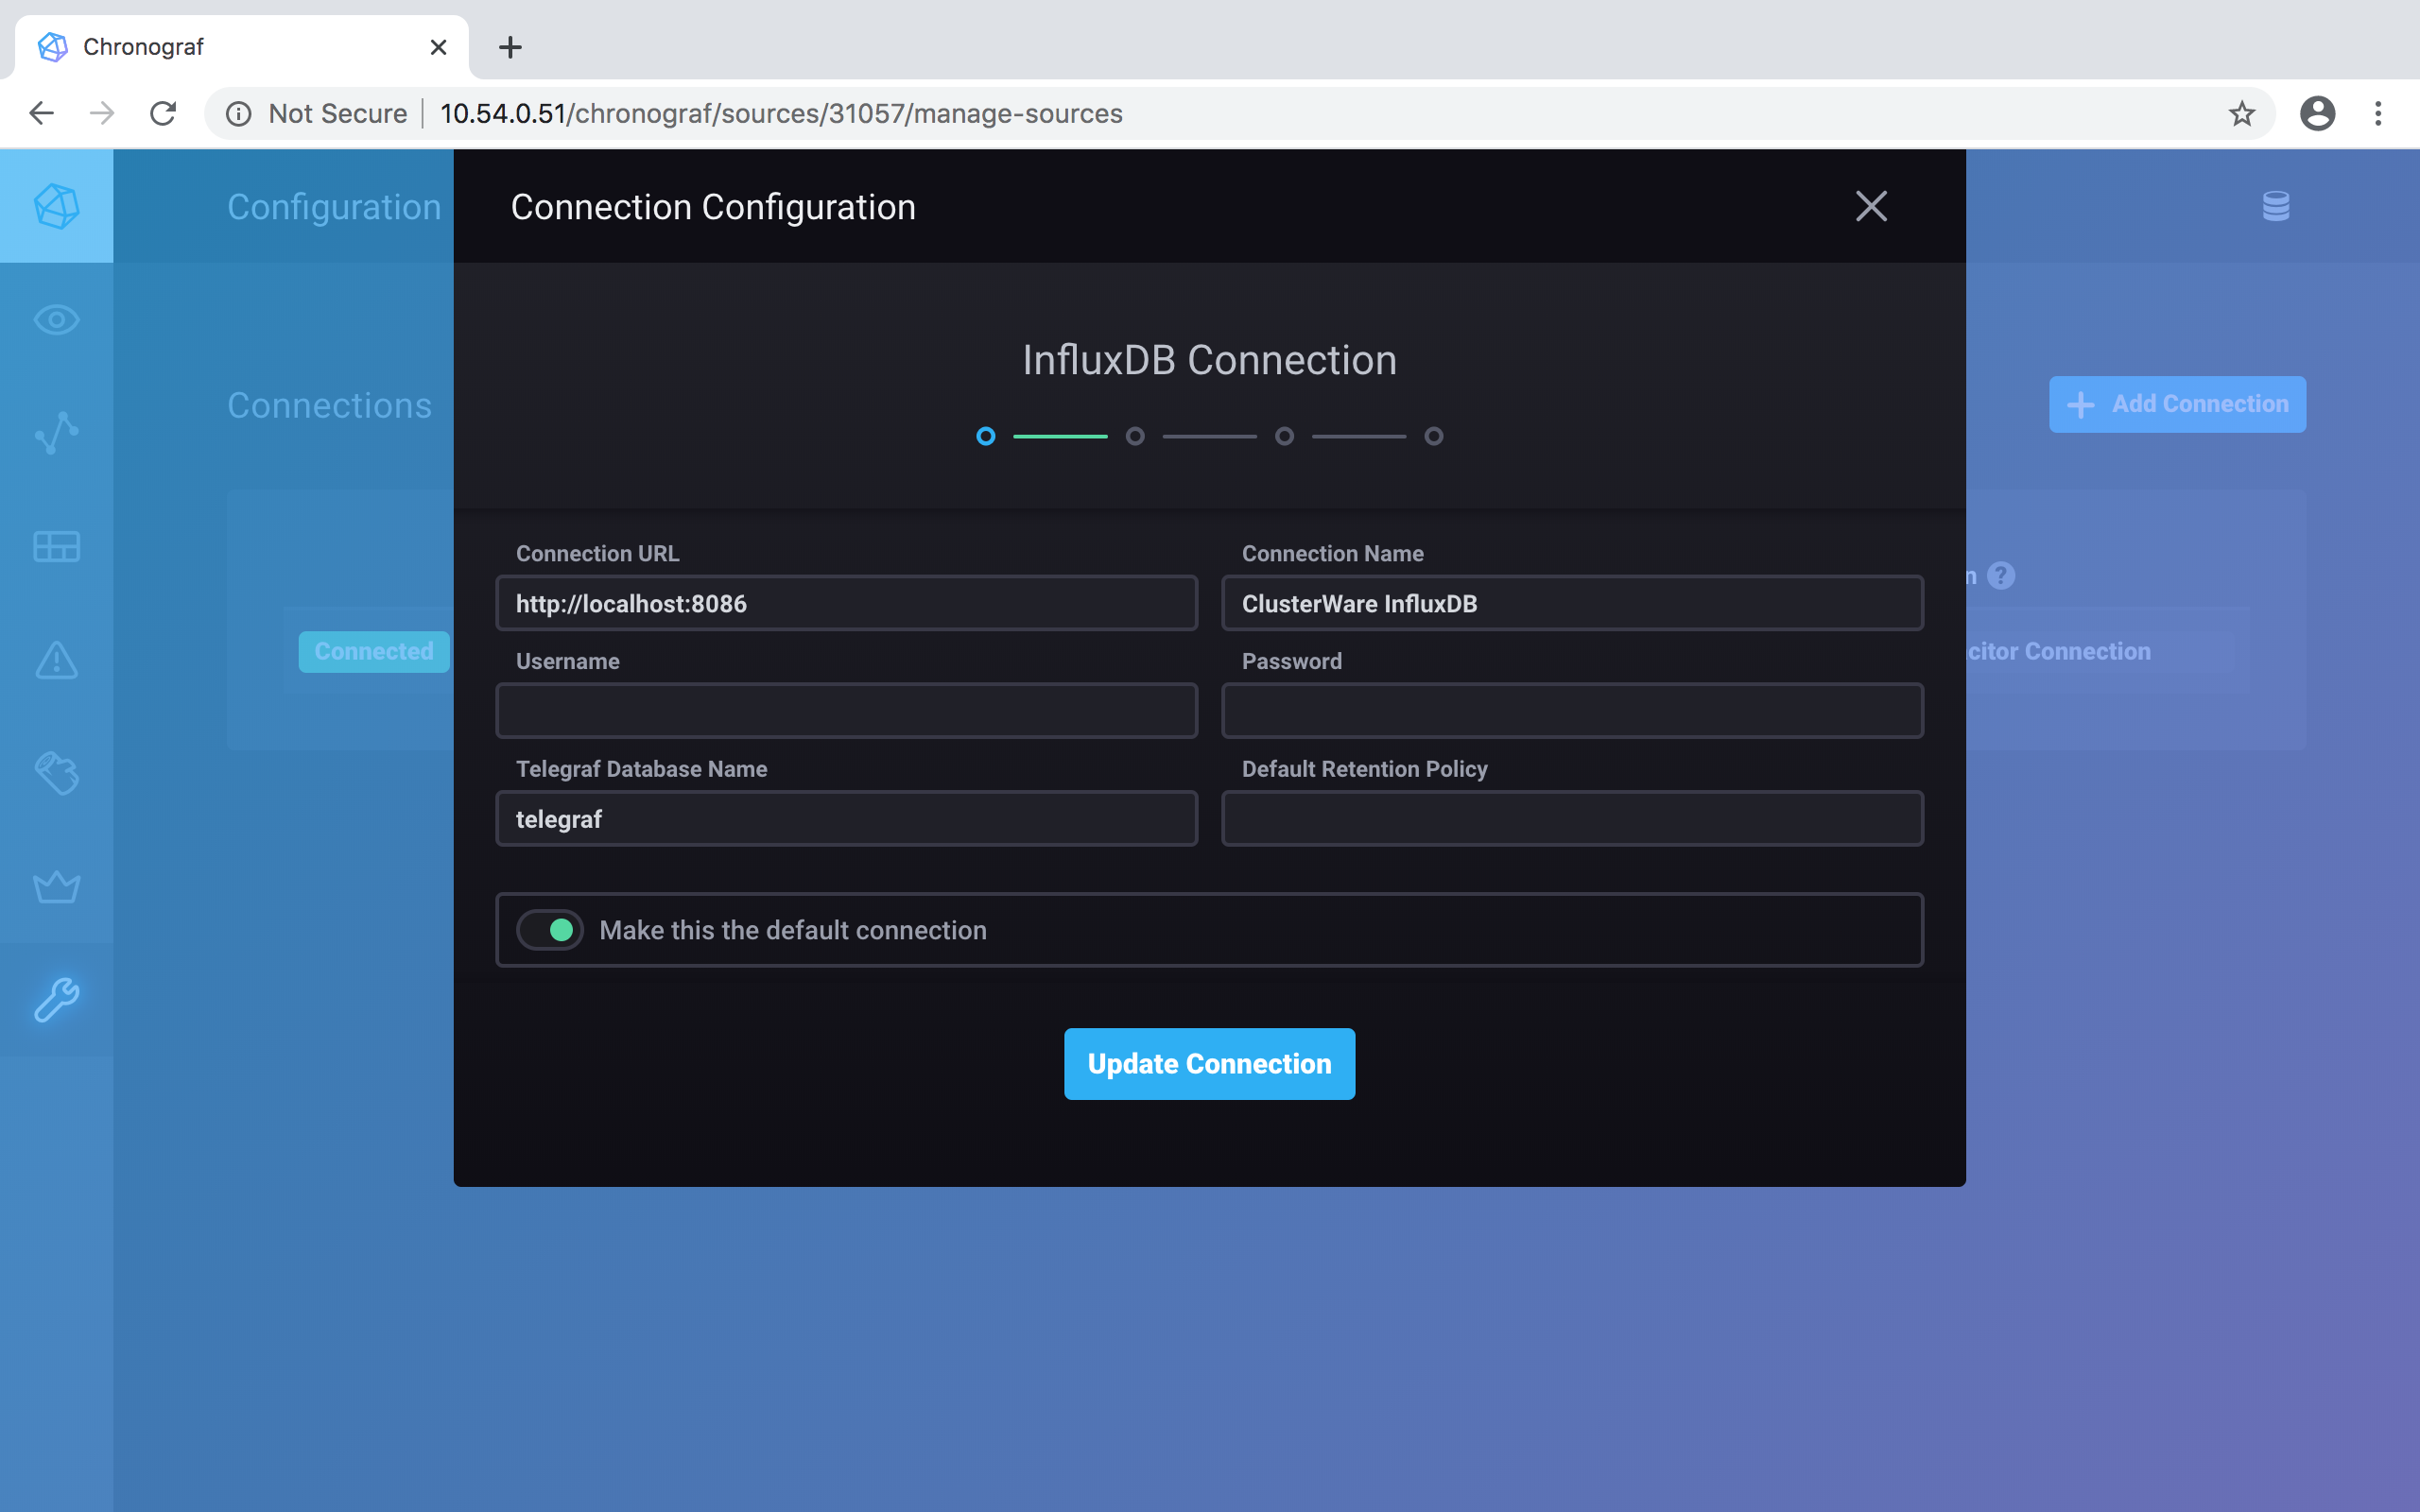Click the InfluxDB Connection heading
Viewport: 2420px width, 1512px height.
pos(1209,360)
